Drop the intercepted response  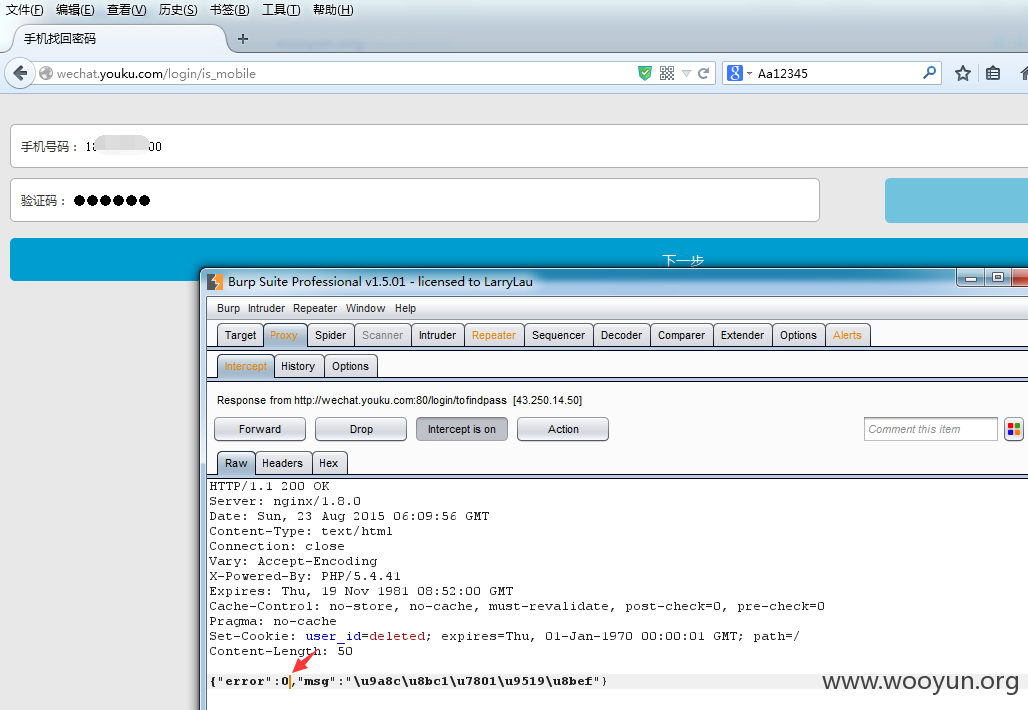(361, 429)
